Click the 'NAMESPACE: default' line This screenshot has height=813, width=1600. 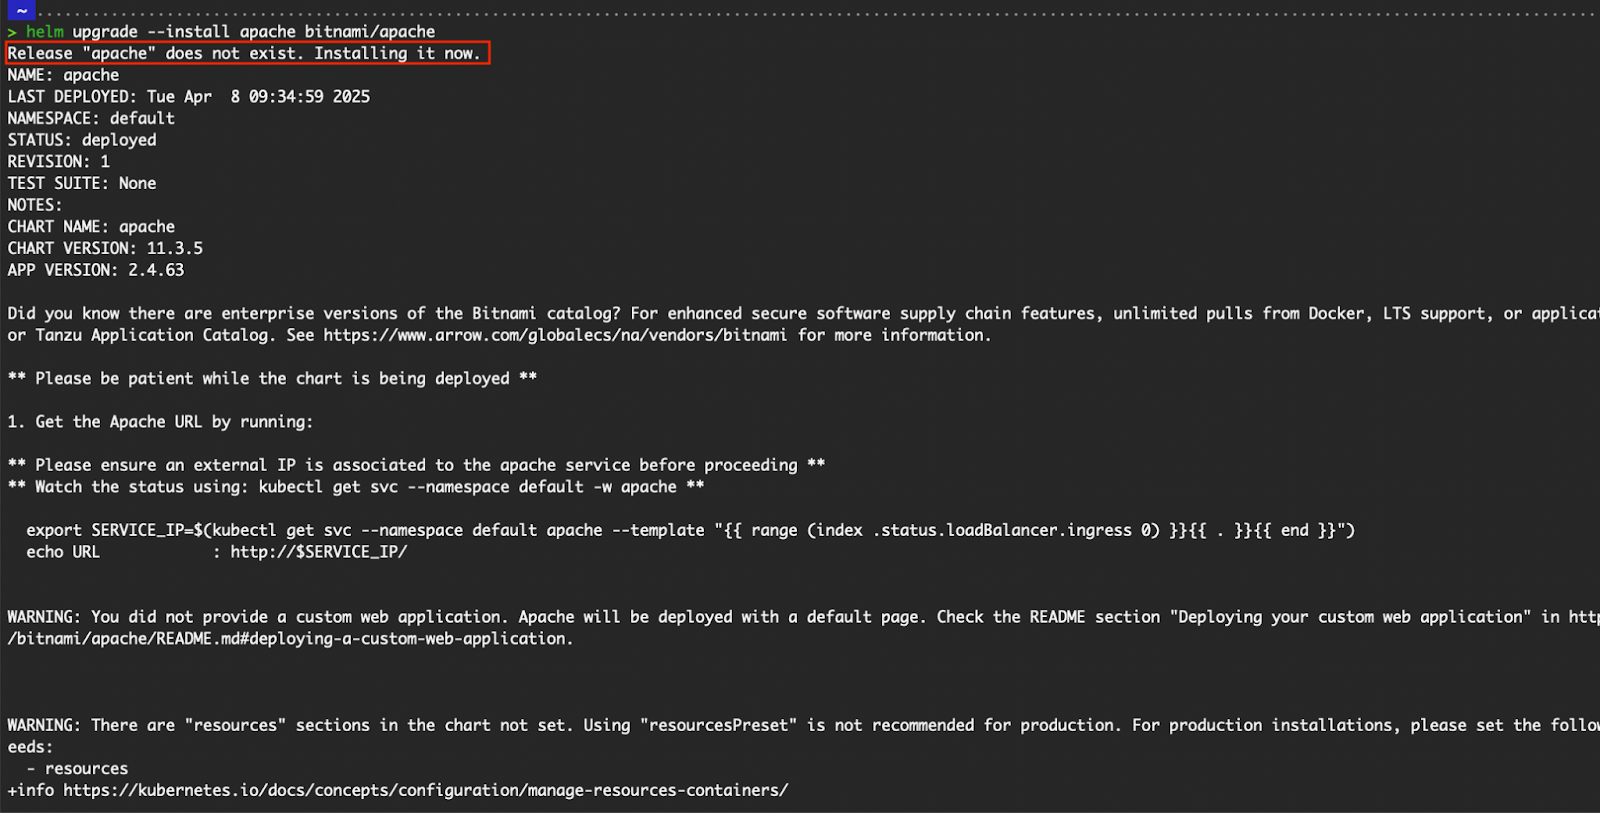click(91, 118)
